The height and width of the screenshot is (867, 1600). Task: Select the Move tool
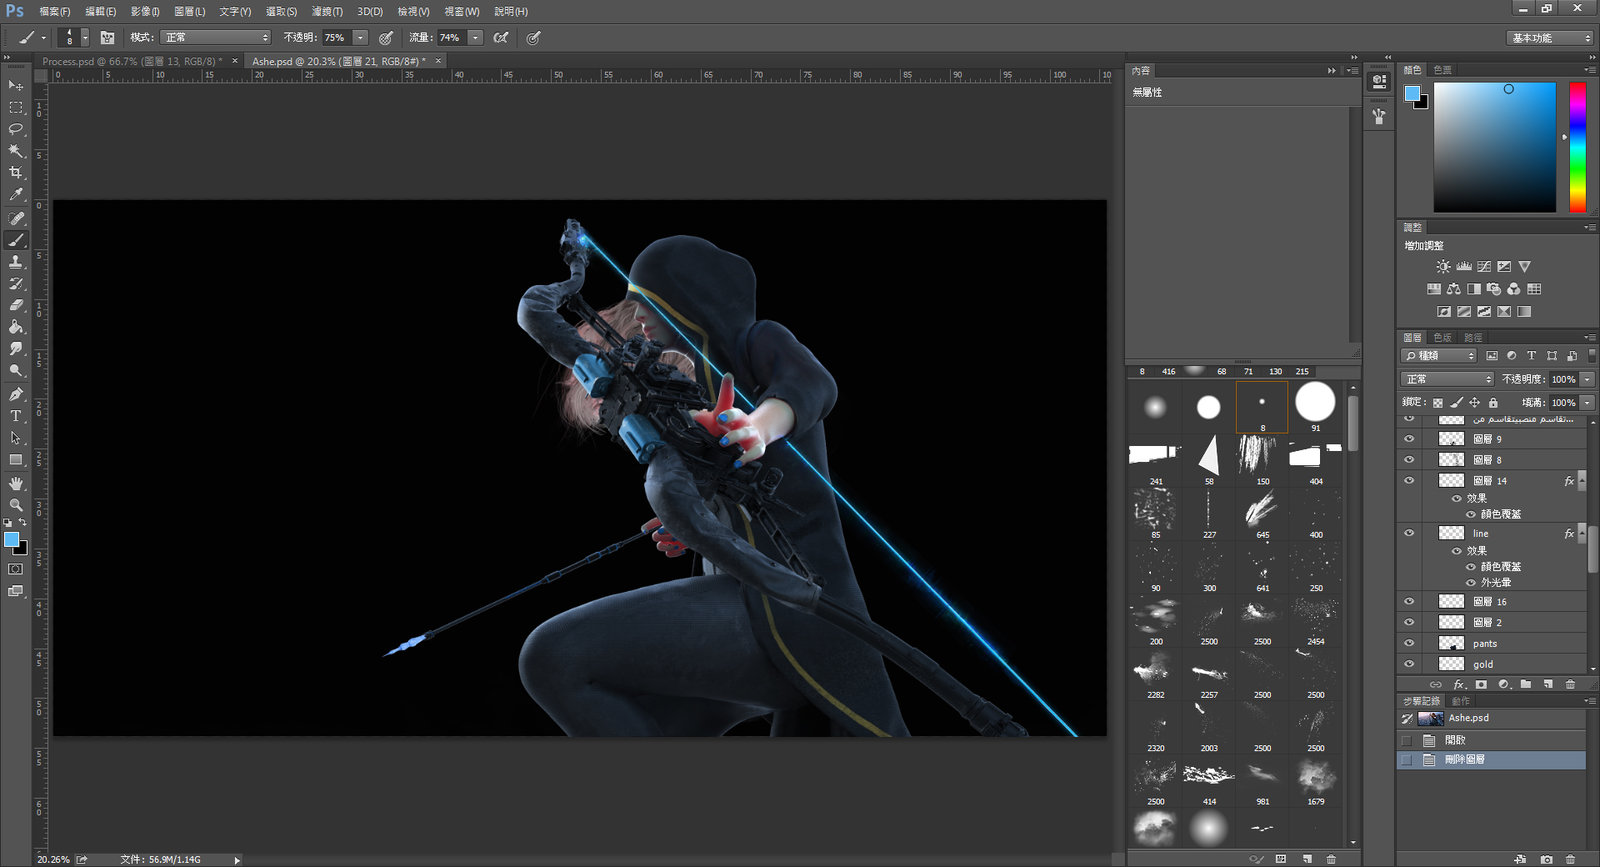[x=16, y=85]
